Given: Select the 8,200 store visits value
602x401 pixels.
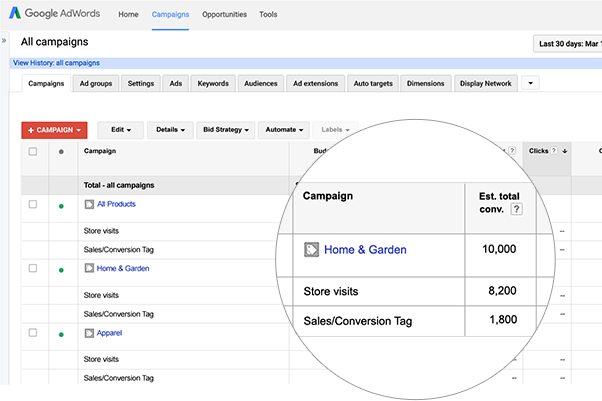Looking at the screenshot, I should point(502,291).
